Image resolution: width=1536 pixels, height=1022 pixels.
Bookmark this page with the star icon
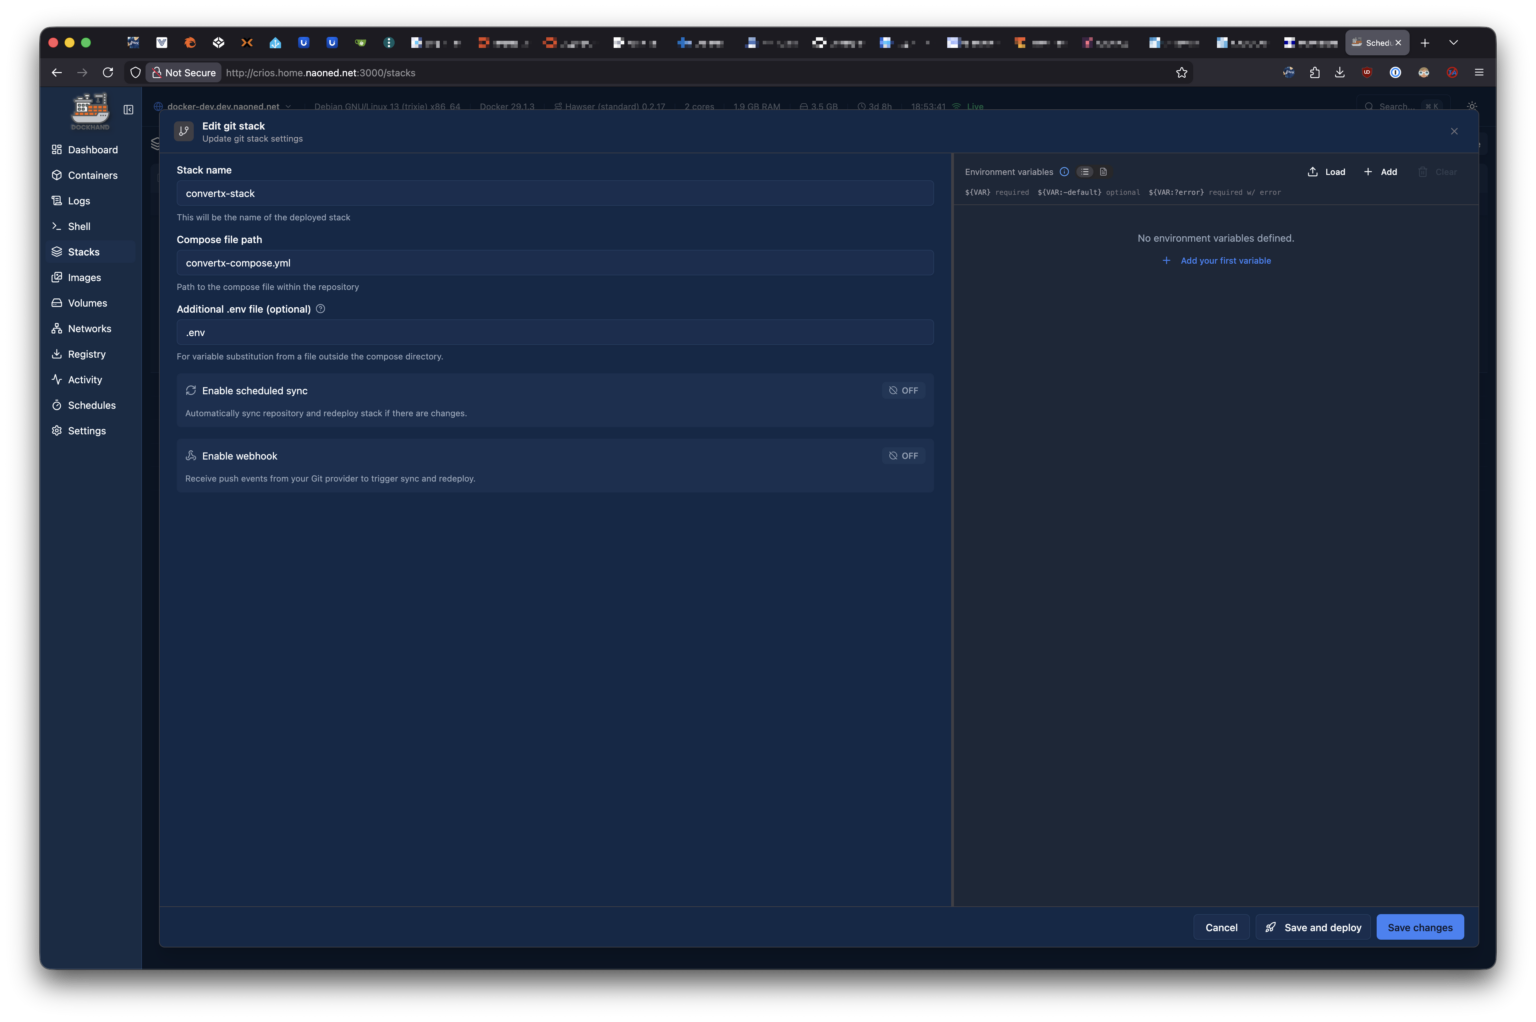(1181, 73)
